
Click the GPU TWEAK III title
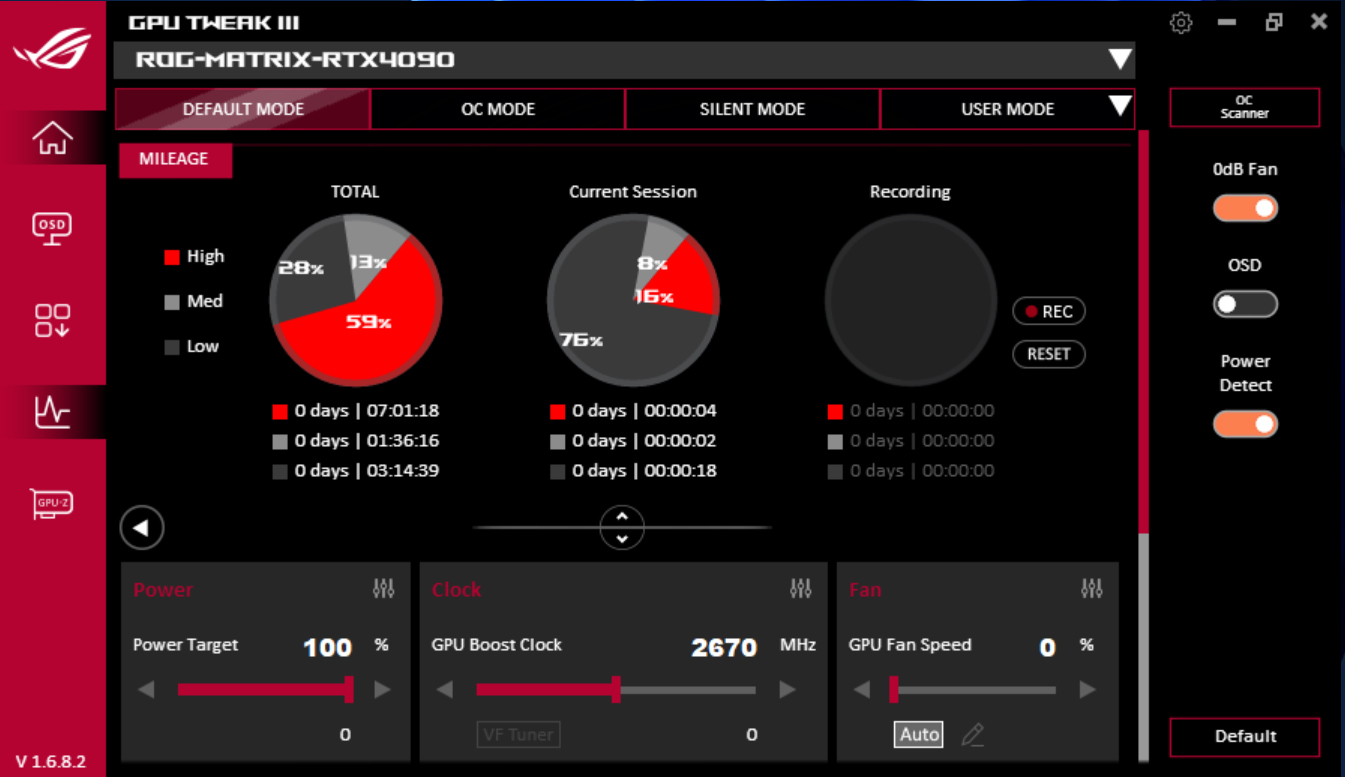pyautogui.click(x=214, y=22)
